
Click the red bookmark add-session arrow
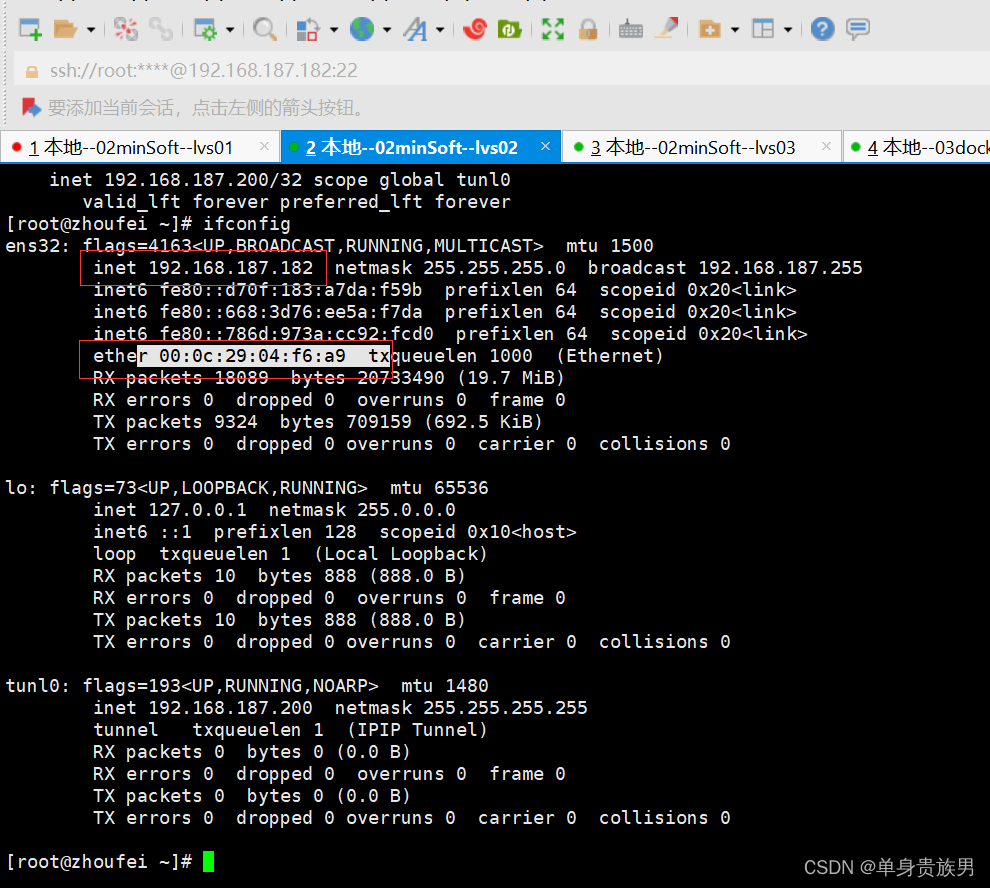[x=31, y=107]
